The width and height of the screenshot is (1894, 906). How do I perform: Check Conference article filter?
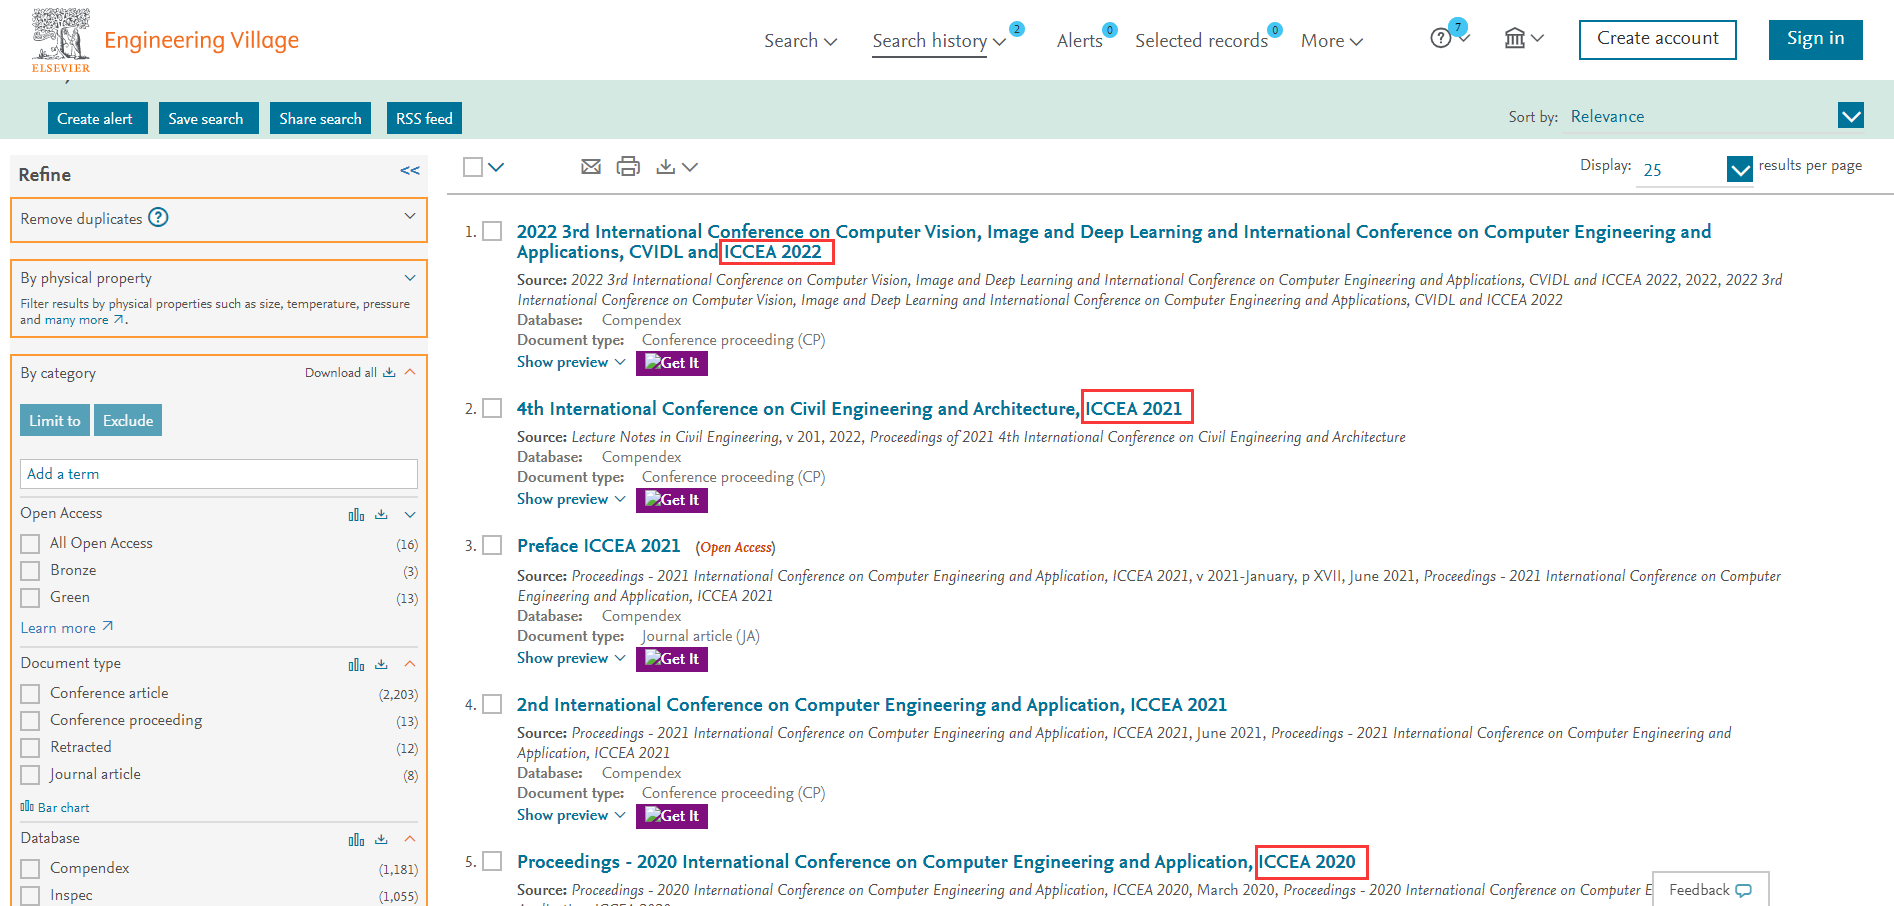pyautogui.click(x=30, y=693)
